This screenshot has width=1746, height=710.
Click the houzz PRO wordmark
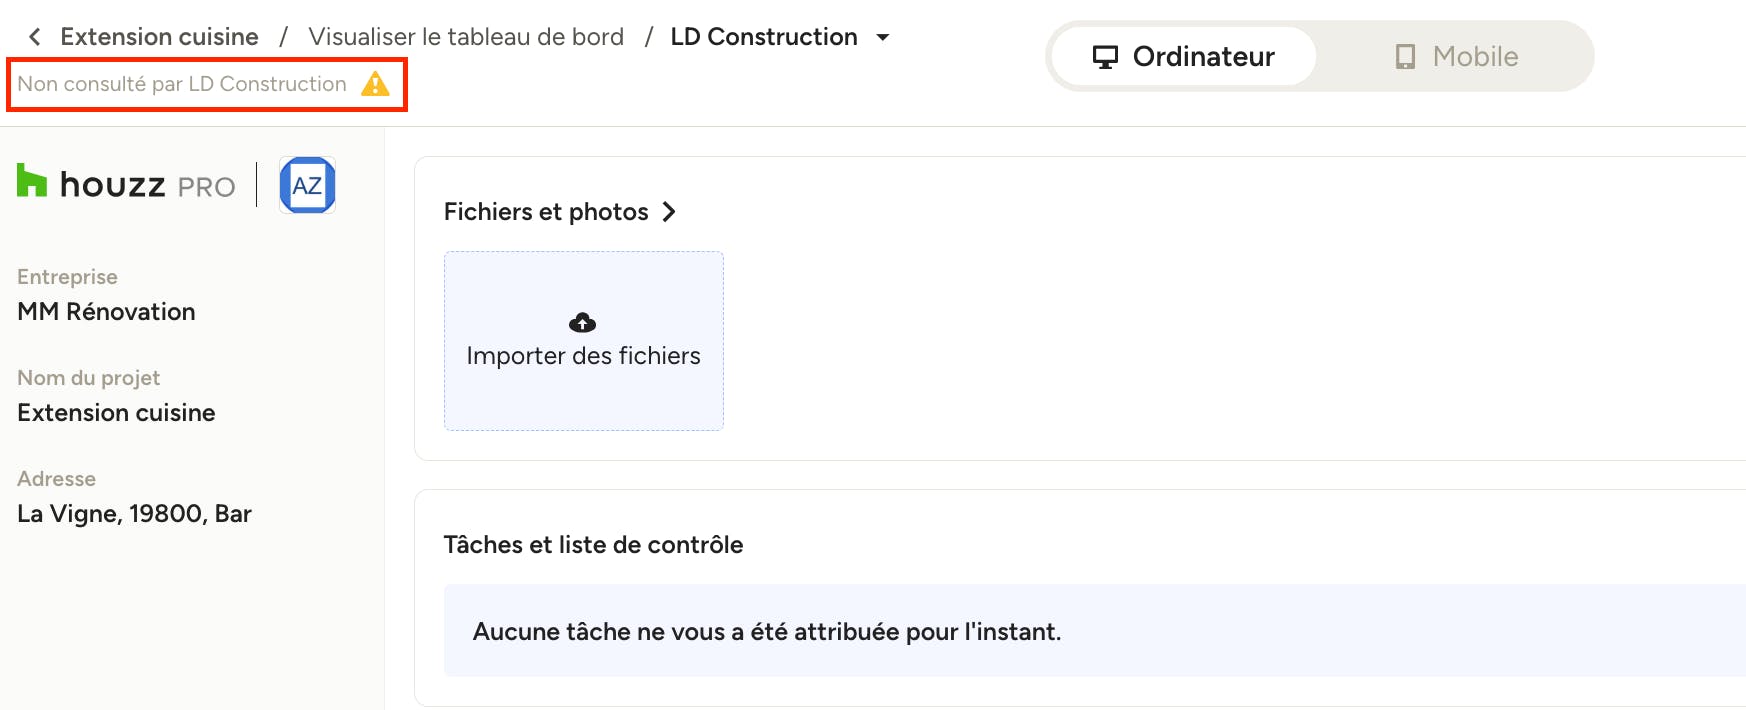[x=147, y=185]
